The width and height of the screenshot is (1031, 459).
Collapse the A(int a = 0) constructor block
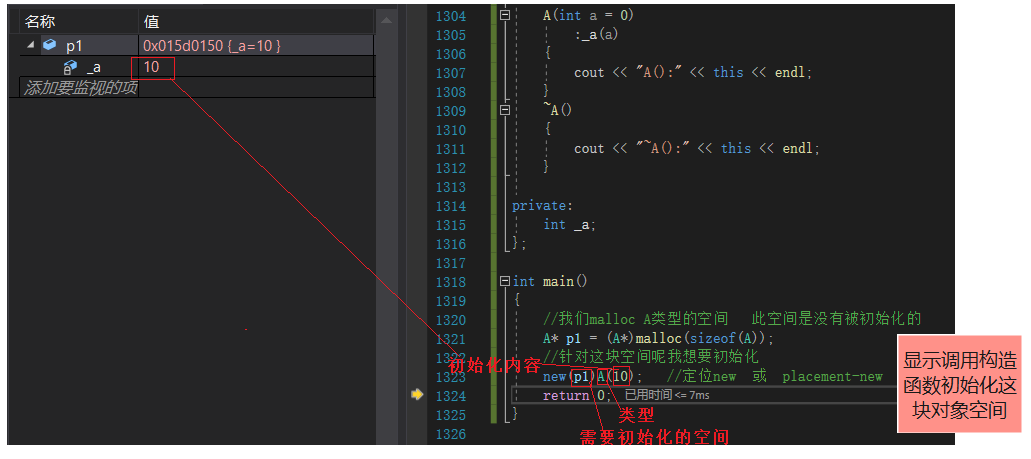[505, 14]
